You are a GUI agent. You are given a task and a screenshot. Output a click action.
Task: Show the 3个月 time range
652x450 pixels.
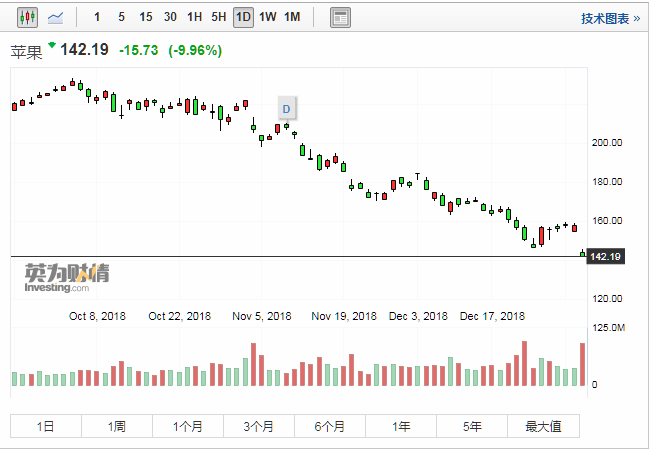259,426
